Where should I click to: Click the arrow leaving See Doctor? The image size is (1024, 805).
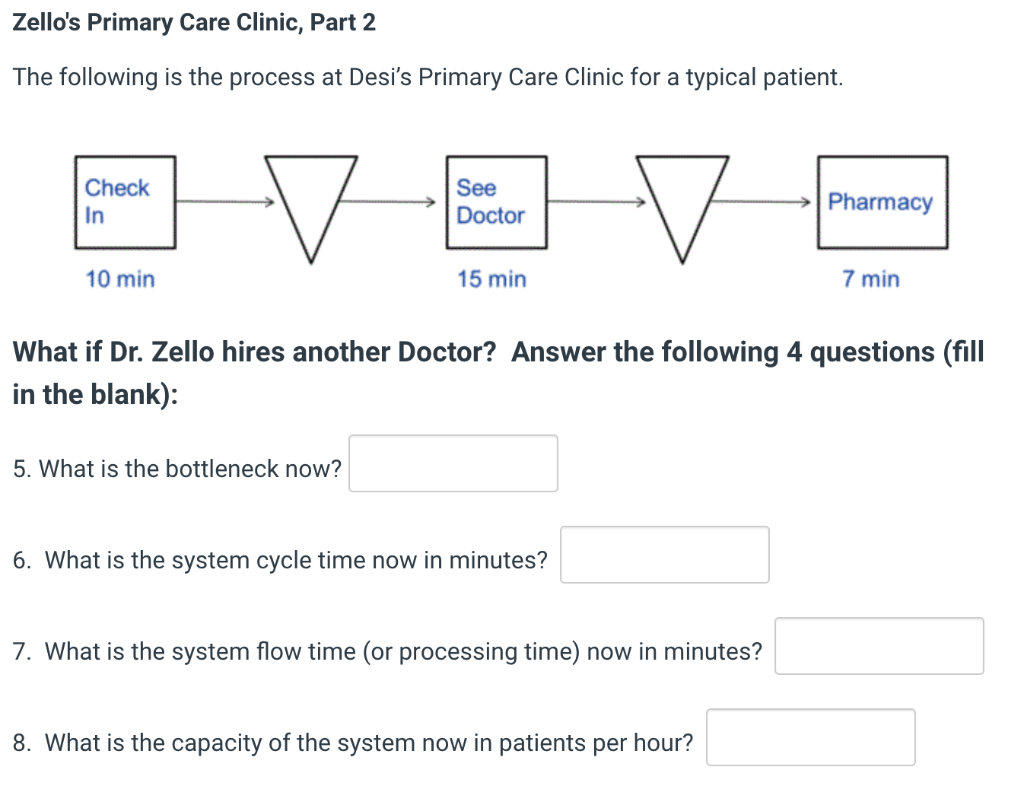click(595, 201)
